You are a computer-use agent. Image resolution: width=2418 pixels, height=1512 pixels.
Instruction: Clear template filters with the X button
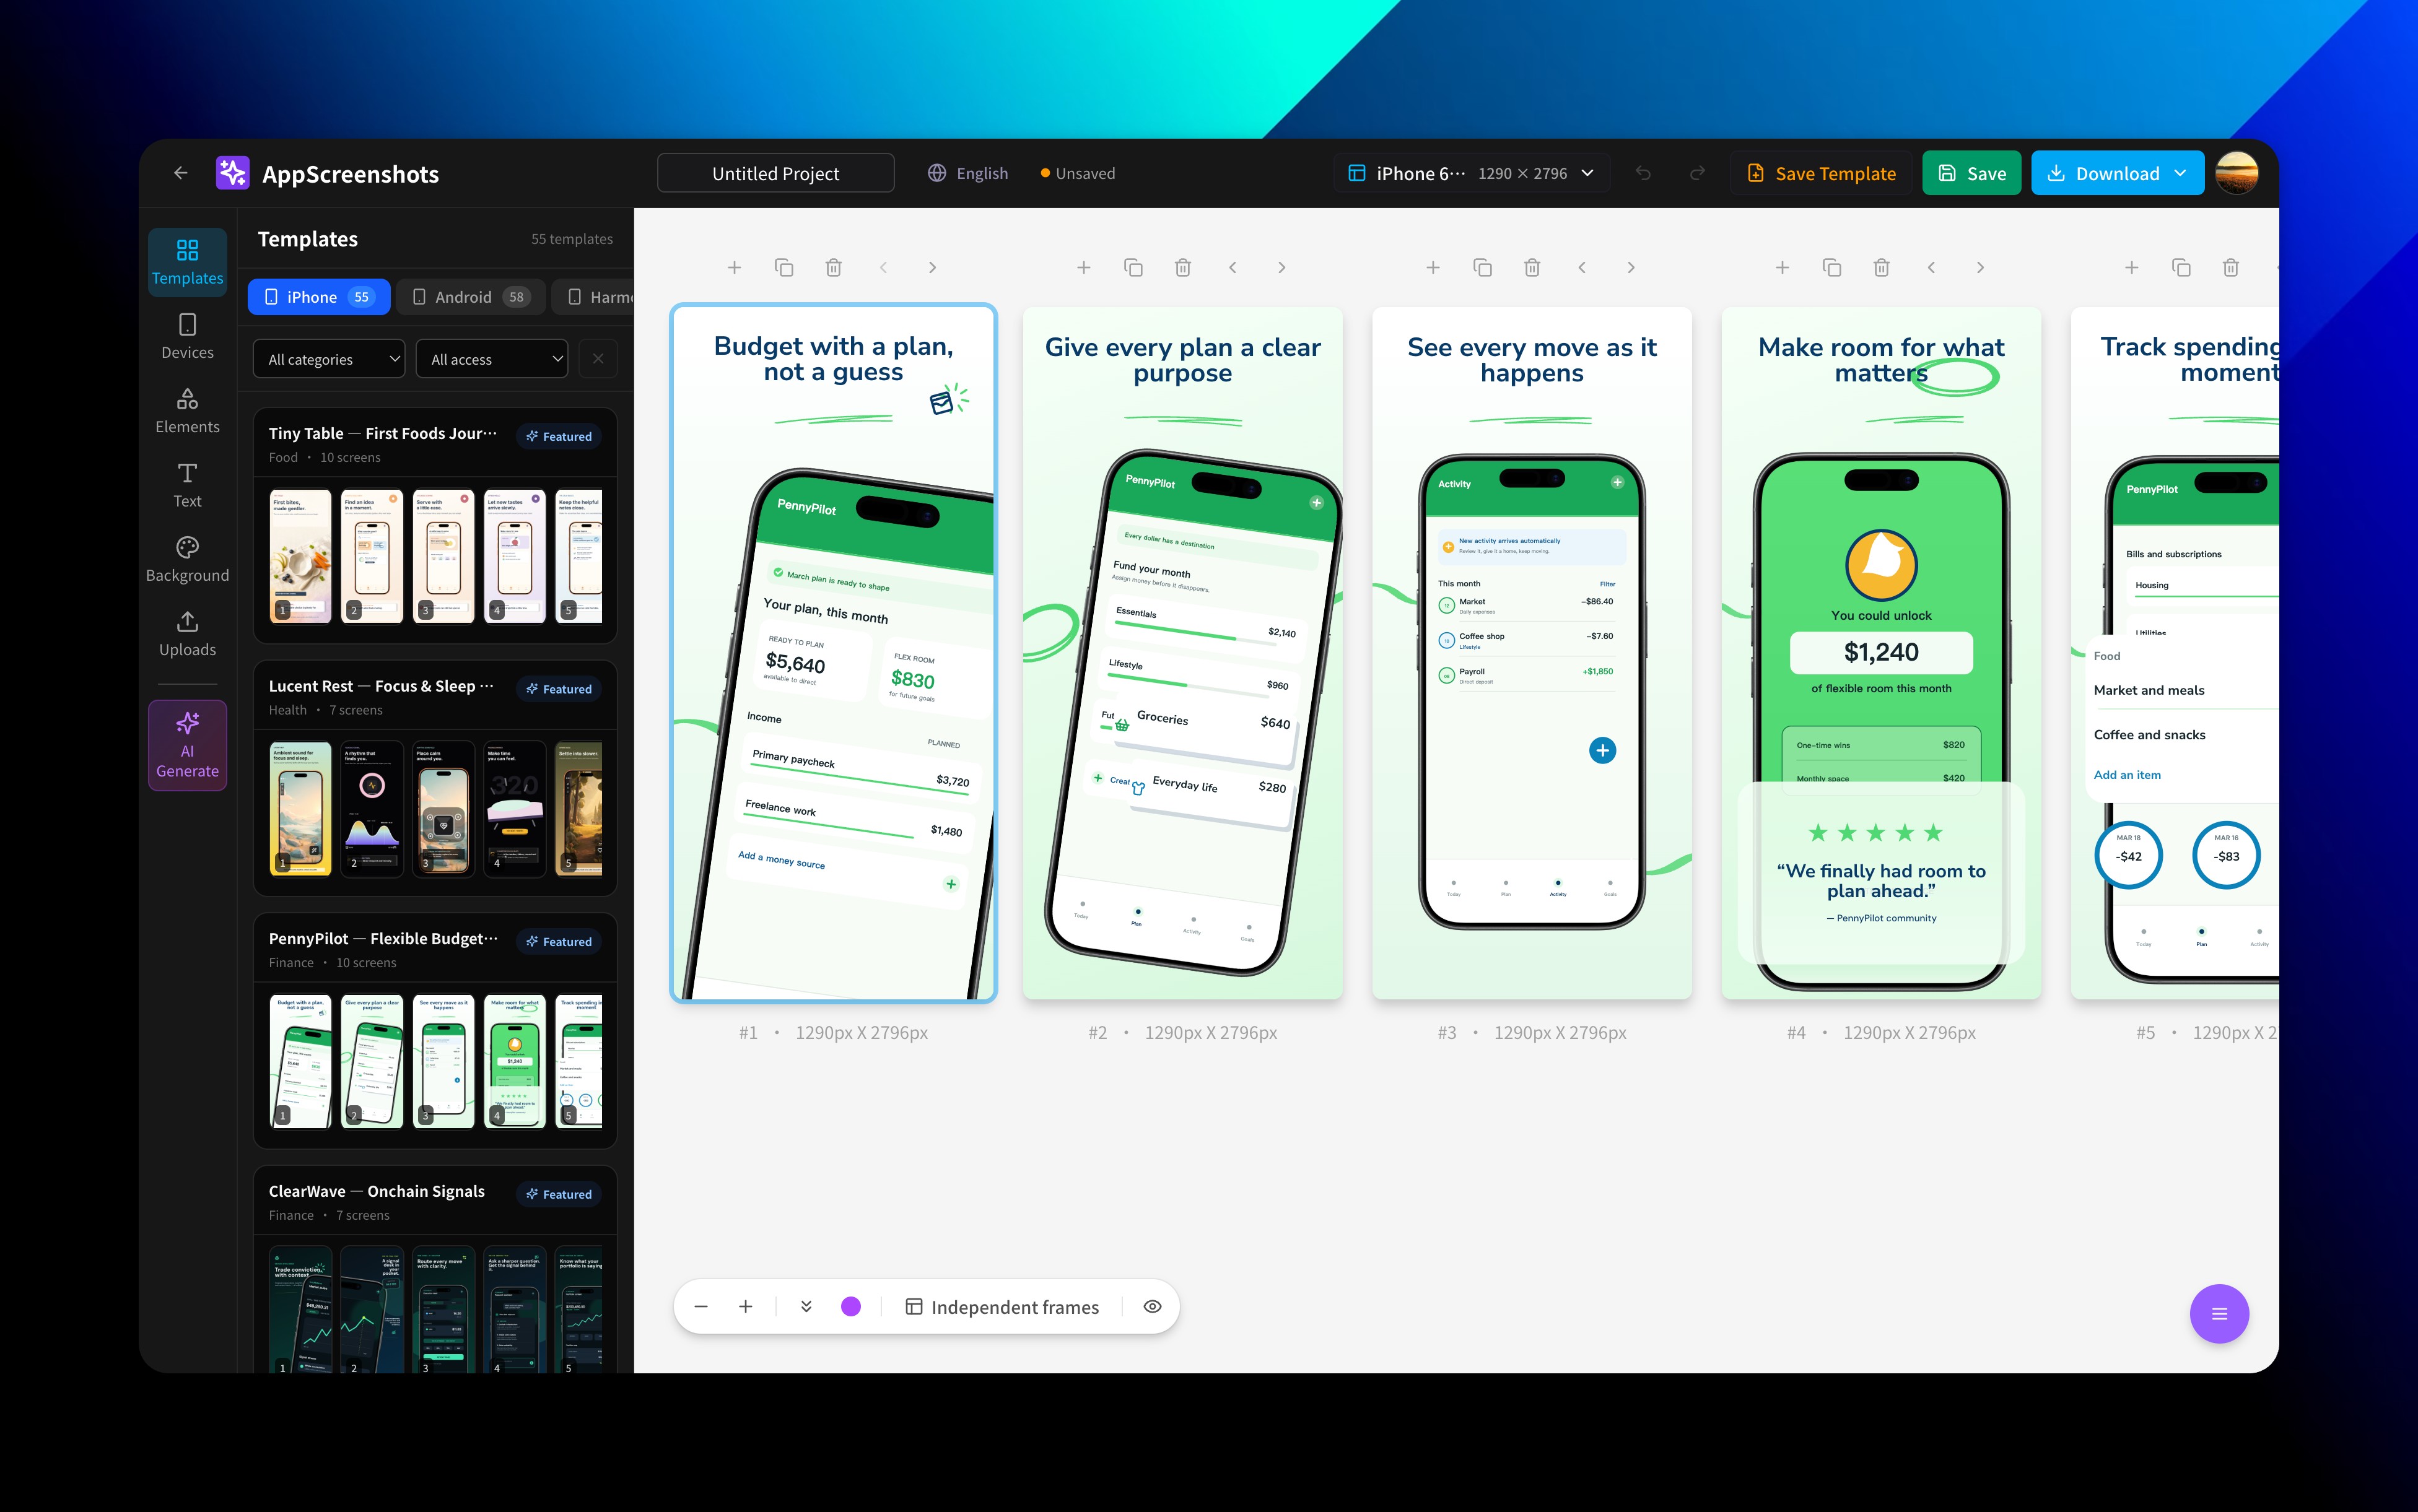pyautogui.click(x=598, y=359)
